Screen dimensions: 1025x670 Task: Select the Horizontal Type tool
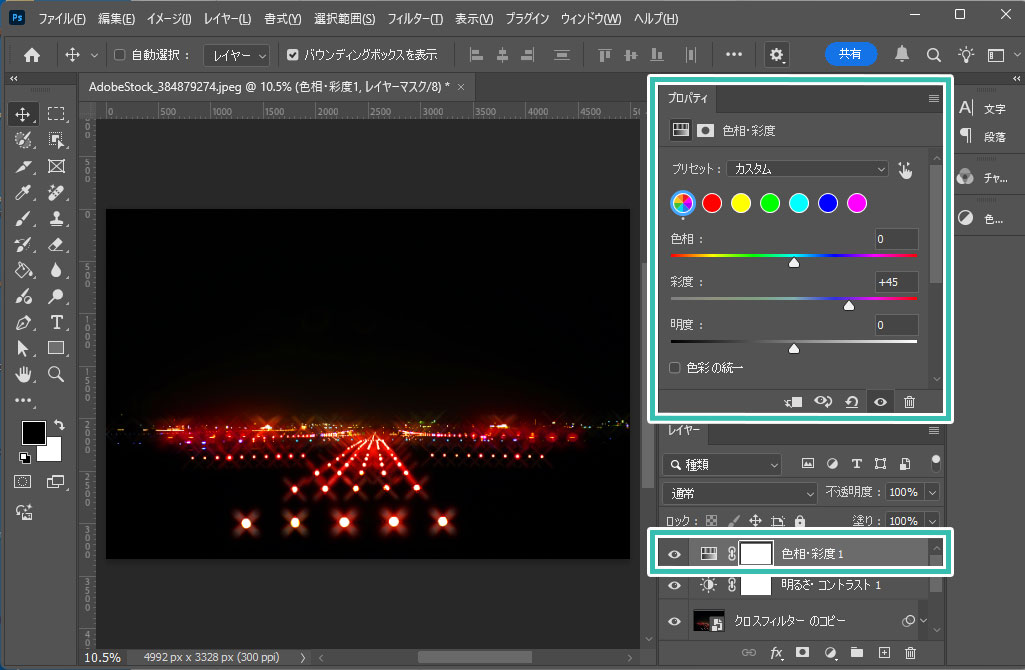pos(56,322)
